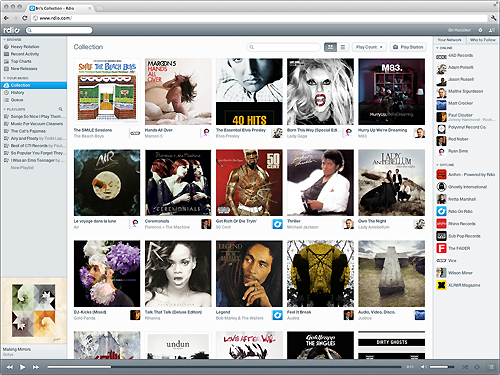Open the Making Mirrors now-playing artwork
500x375 pixels.
pos(34,311)
